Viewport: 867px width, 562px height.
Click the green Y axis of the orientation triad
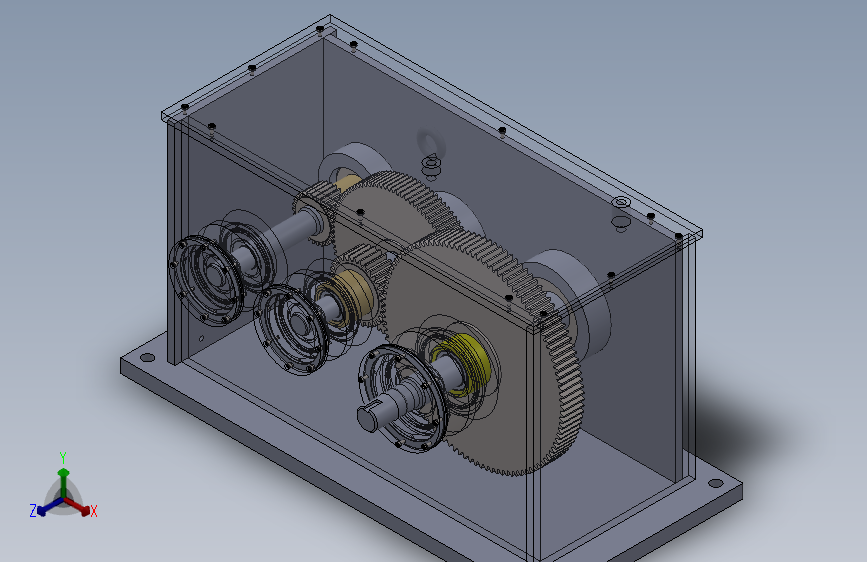(64, 482)
